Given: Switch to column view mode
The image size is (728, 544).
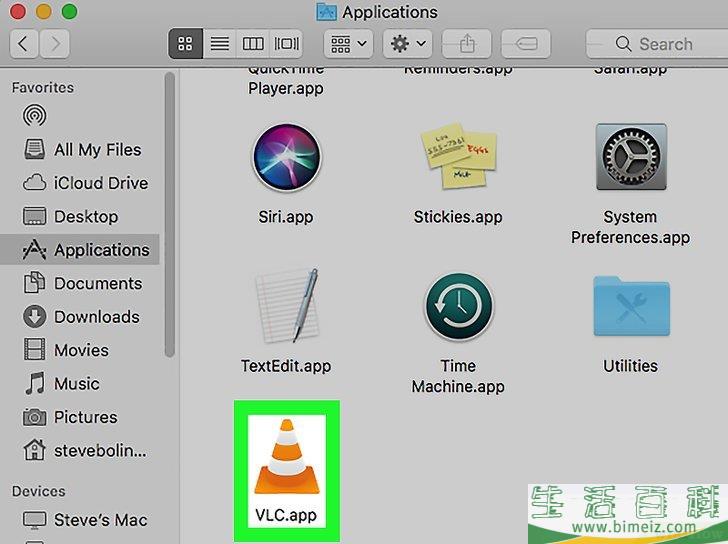Looking at the screenshot, I should [x=253, y=44].
